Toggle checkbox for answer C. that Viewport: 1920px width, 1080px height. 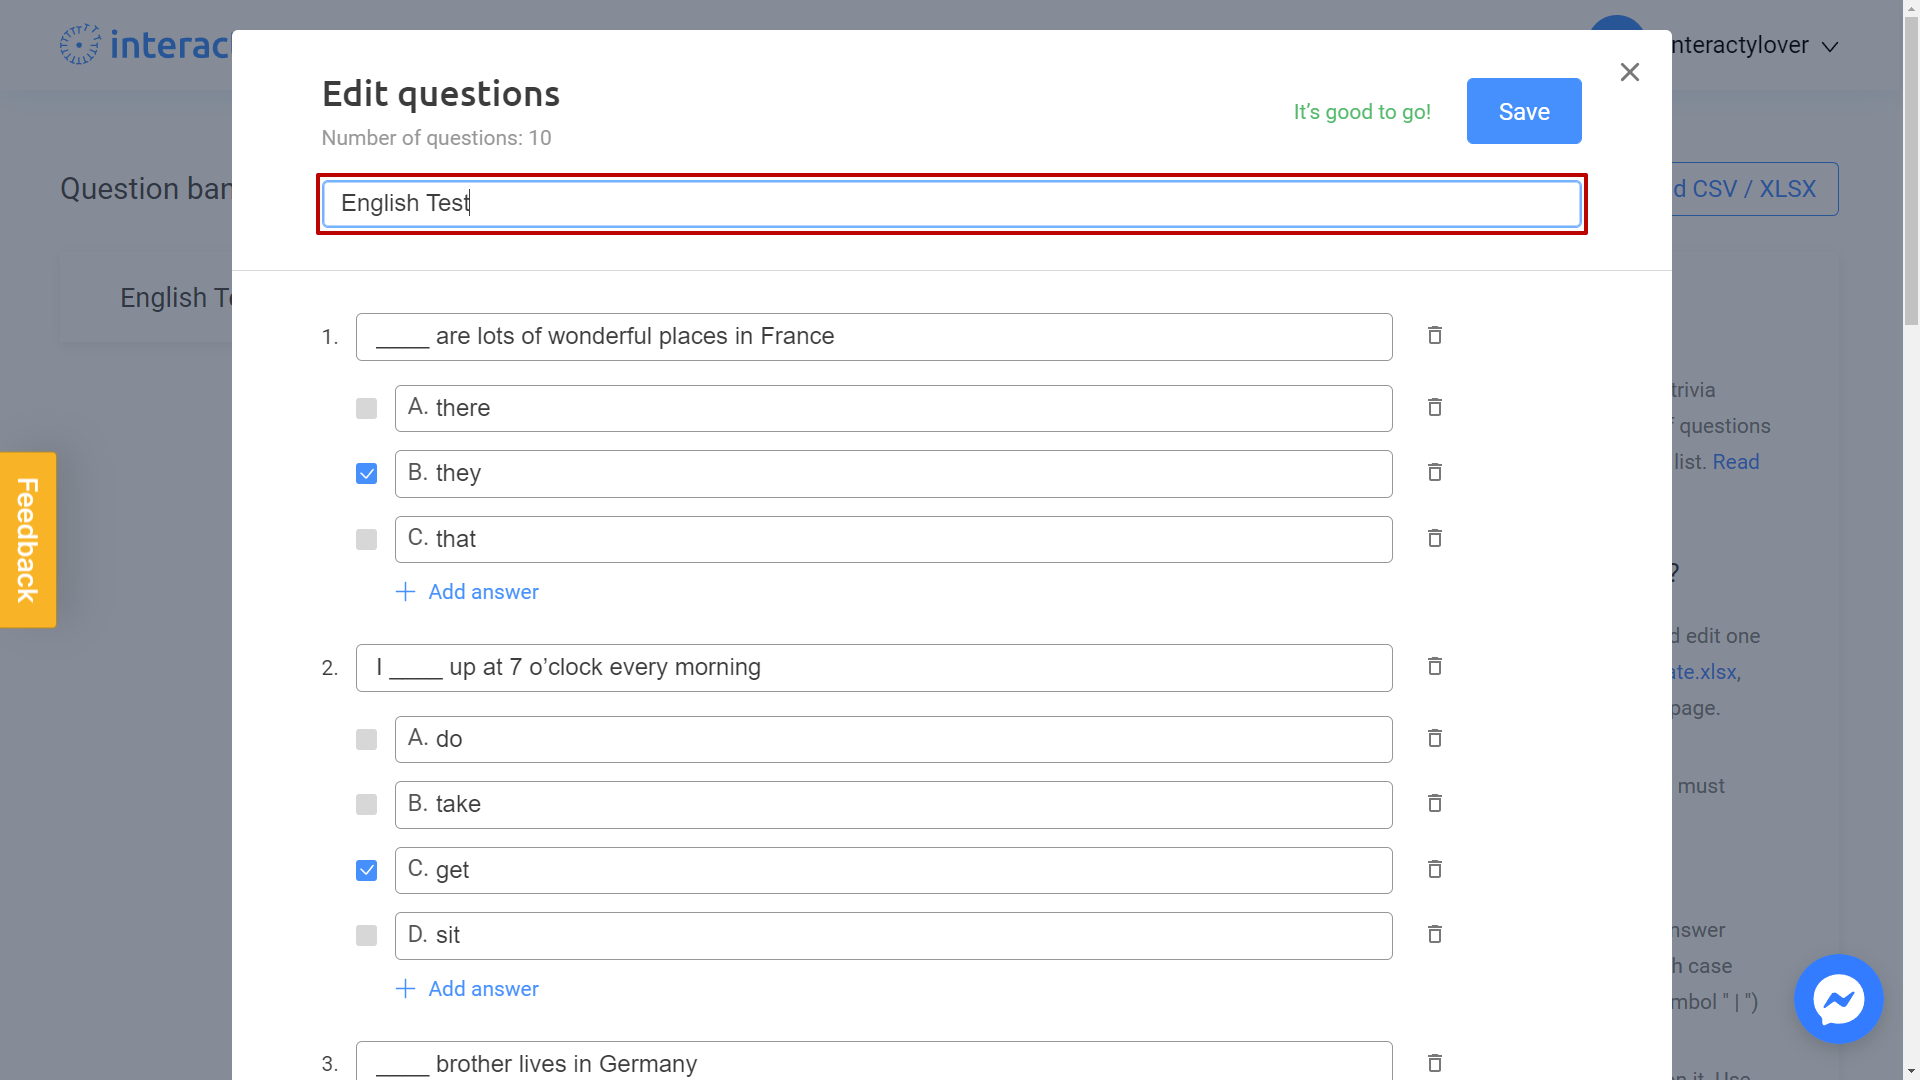tap(367, 539)
